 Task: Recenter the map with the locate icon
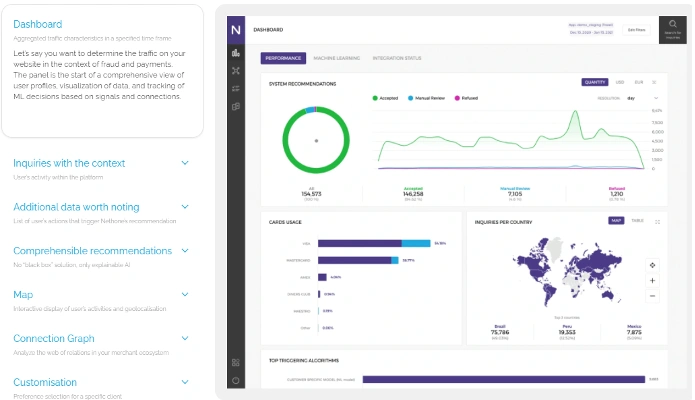click(652, 265)
